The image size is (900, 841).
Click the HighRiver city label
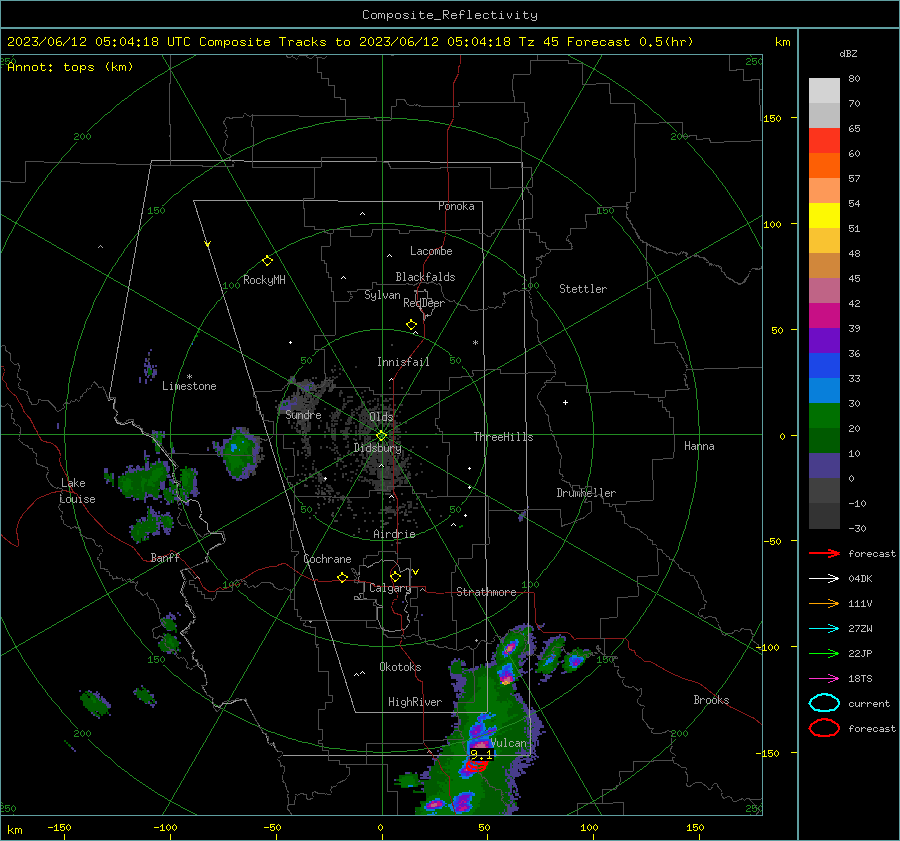pos(415,702)
